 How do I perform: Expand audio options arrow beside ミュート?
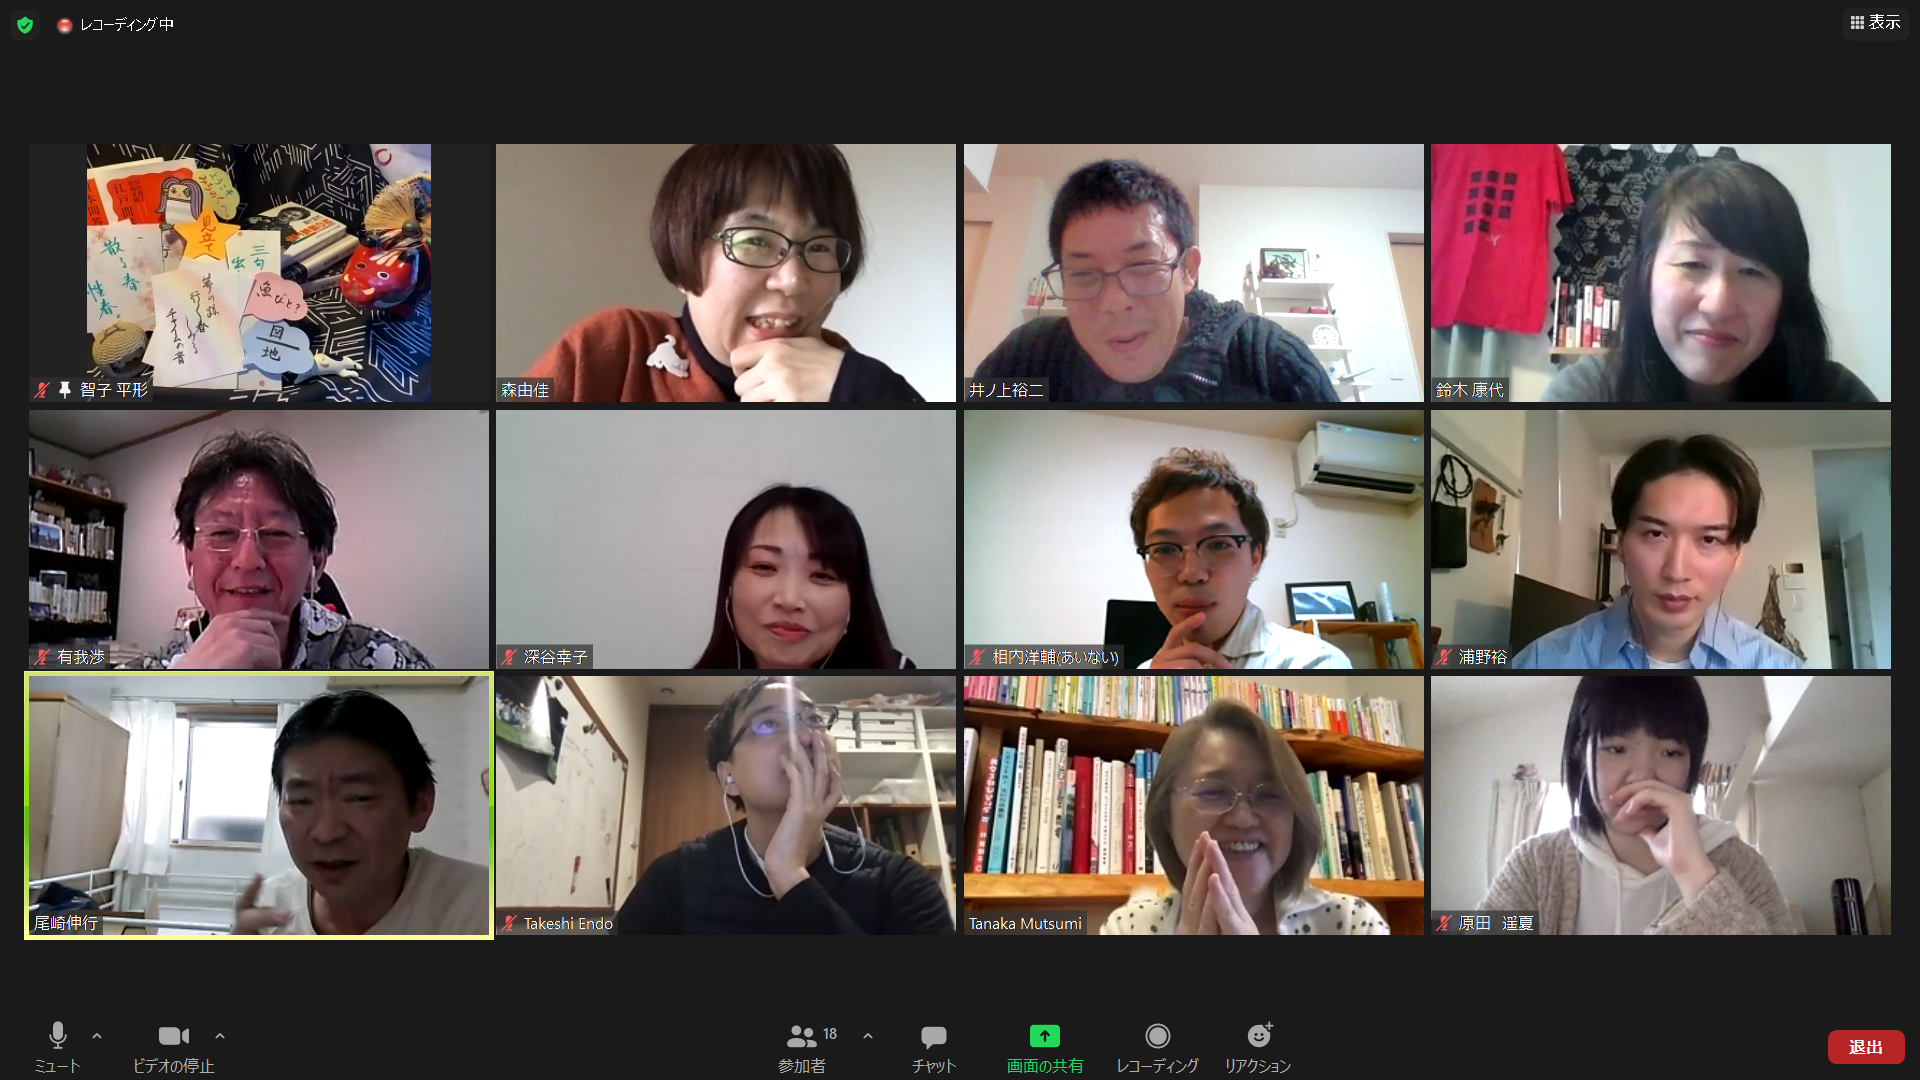[97, 1036]
